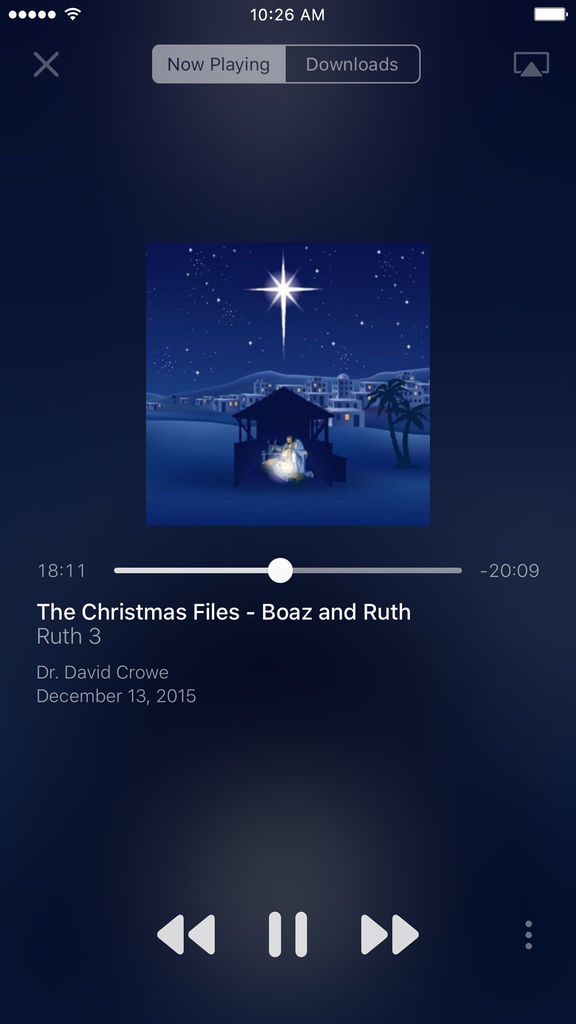Tap the elapsed time 18:11 label
This screenshot has width=576, height=1024.
[61, 571]
